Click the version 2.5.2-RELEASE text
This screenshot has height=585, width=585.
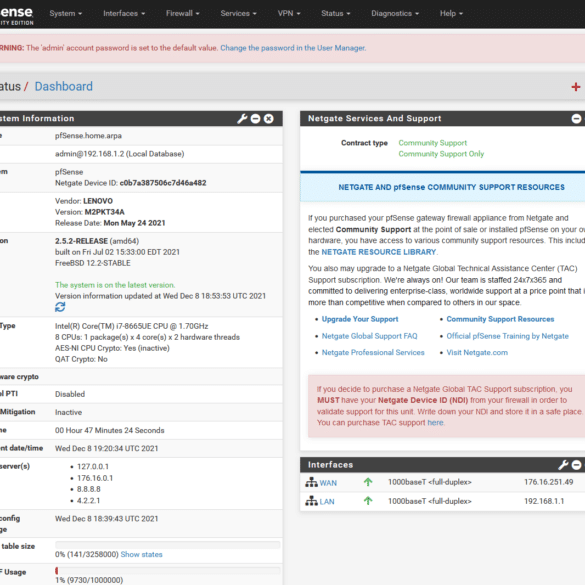click(x=81, y=241)
